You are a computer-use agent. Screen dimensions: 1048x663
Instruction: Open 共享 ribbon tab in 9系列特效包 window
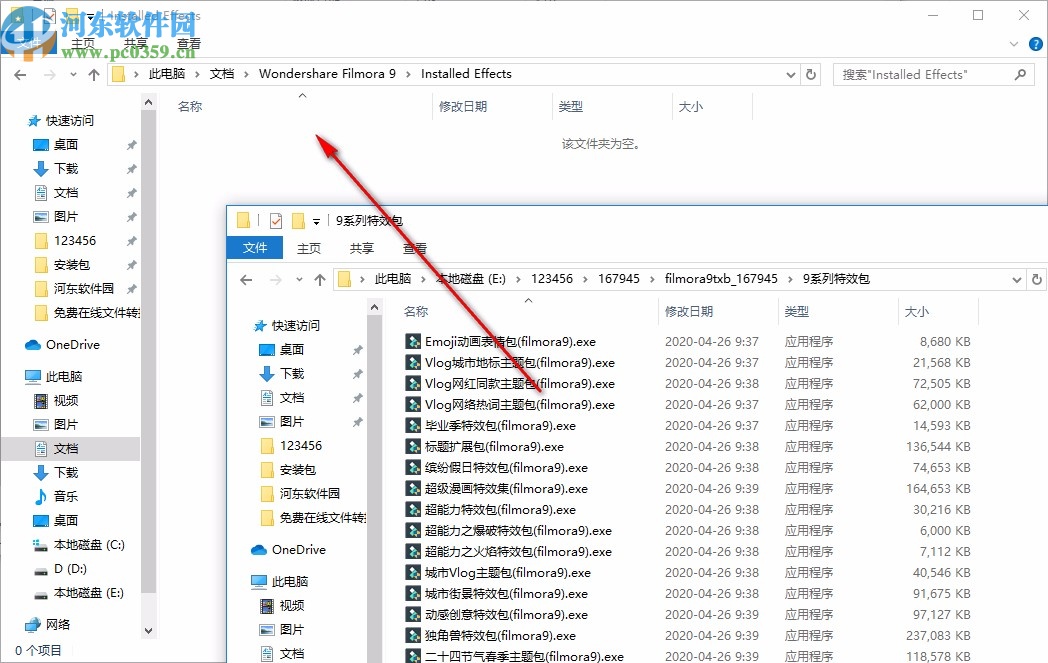(362, 249)
